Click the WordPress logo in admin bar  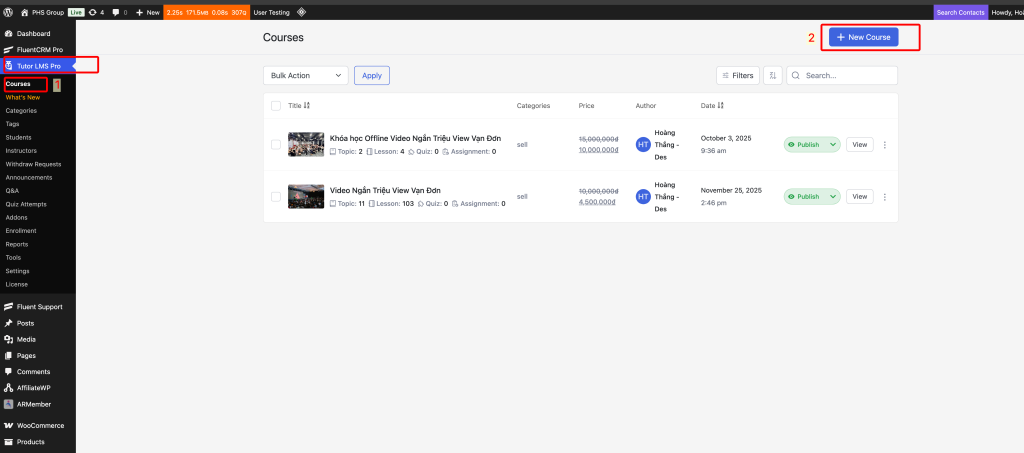(9, 12)
